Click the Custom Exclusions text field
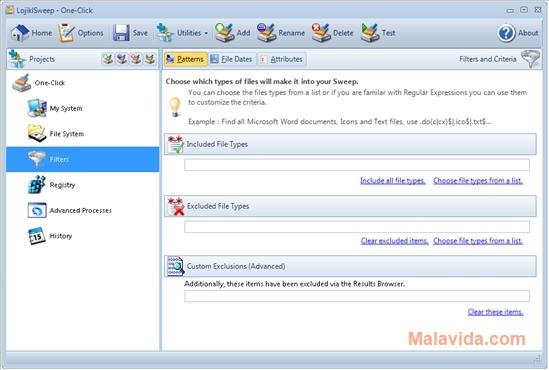 coord(357,296)
